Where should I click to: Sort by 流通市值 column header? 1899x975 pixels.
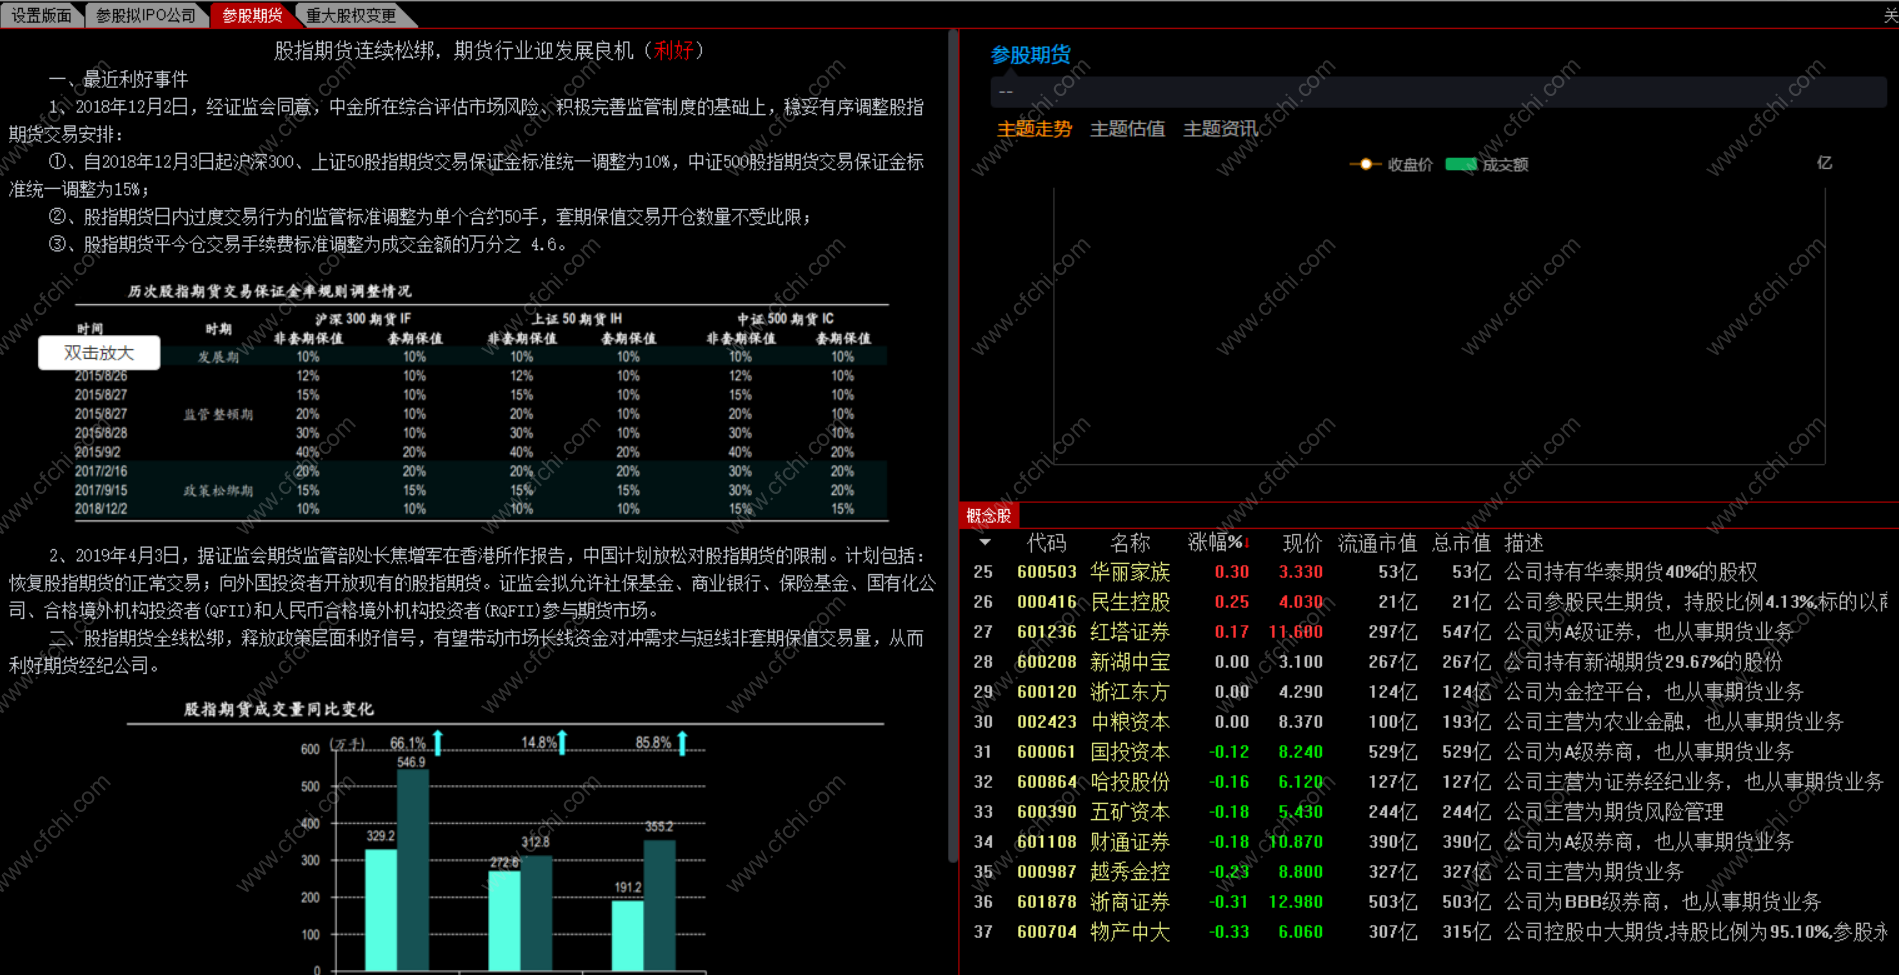(1377, 542)
